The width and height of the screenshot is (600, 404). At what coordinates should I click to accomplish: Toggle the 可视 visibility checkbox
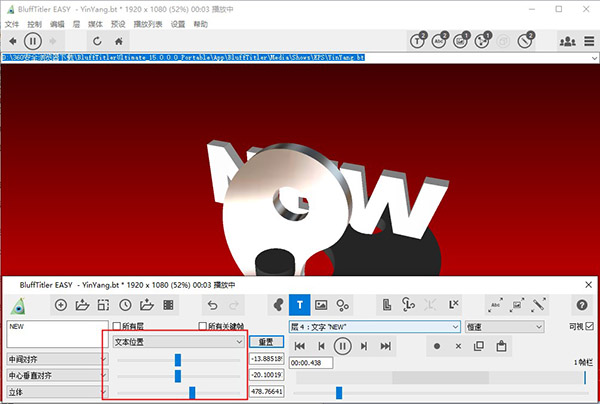(587, 326)
